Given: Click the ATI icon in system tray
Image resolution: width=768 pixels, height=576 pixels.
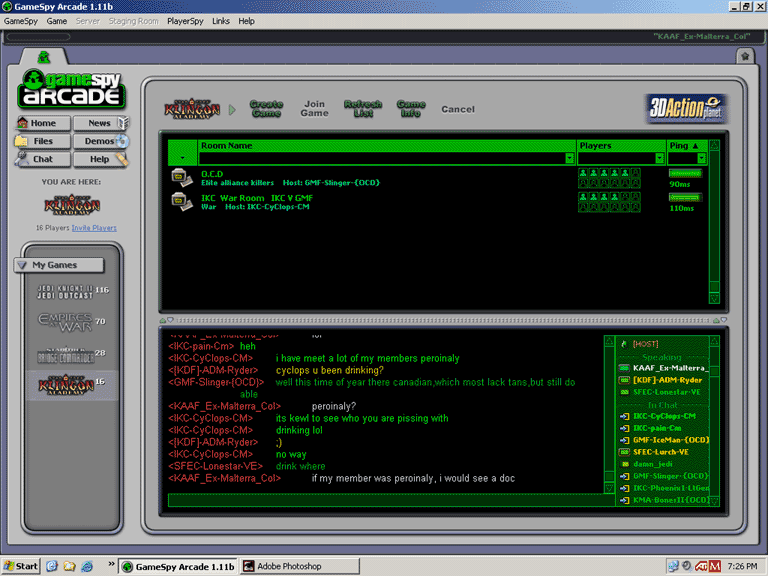Looking at the screenshot, I should 701,566.
